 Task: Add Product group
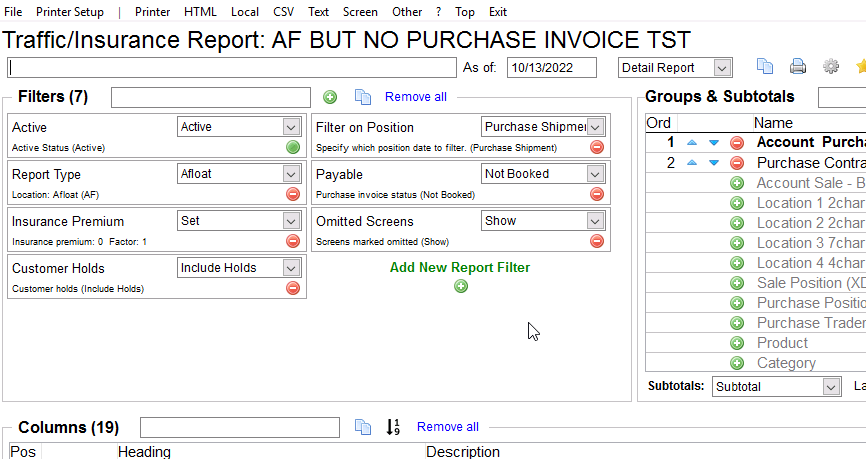pos(737,343)
